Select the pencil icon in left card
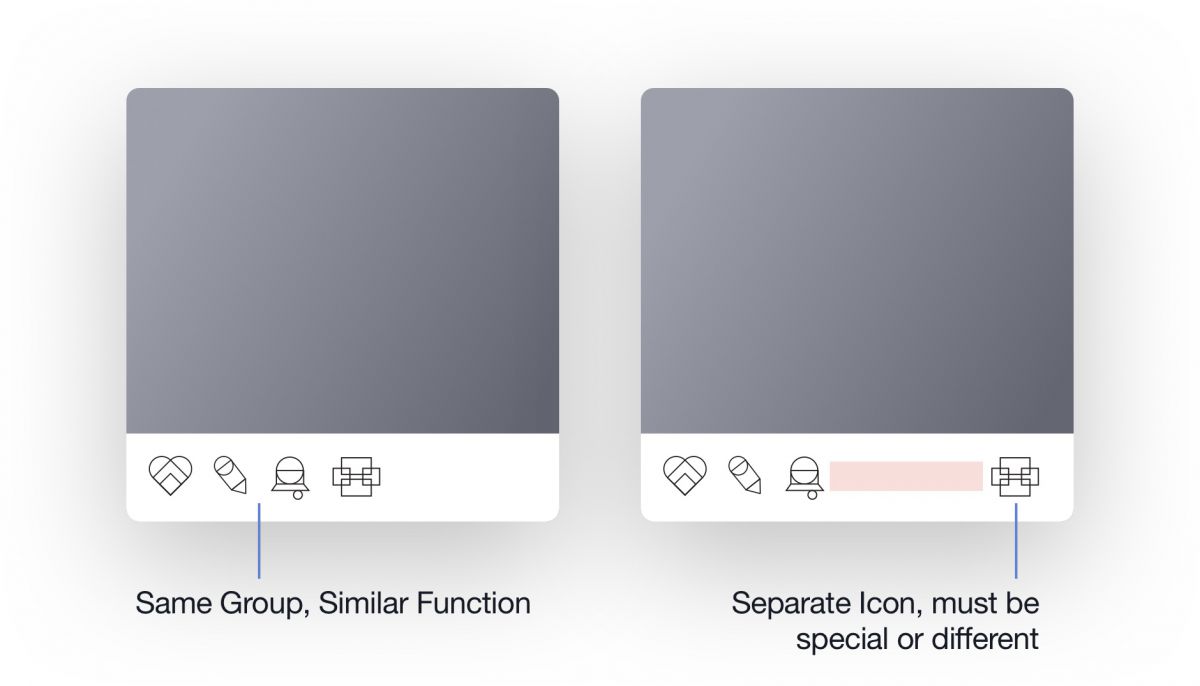The image size is (1200, 686). click(231, 475)
